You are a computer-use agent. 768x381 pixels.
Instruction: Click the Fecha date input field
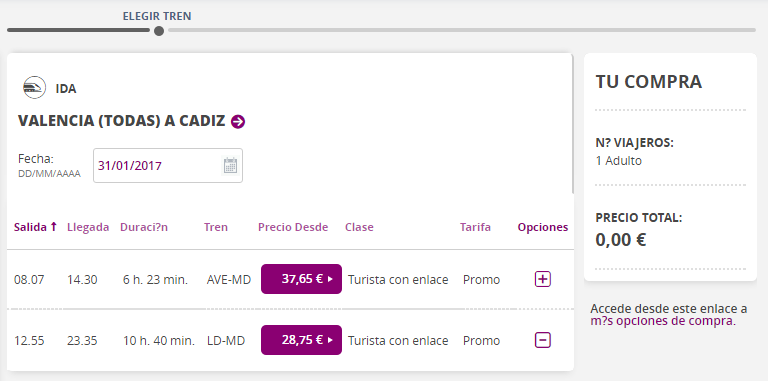pyautogui.click(x=168, y=166)
